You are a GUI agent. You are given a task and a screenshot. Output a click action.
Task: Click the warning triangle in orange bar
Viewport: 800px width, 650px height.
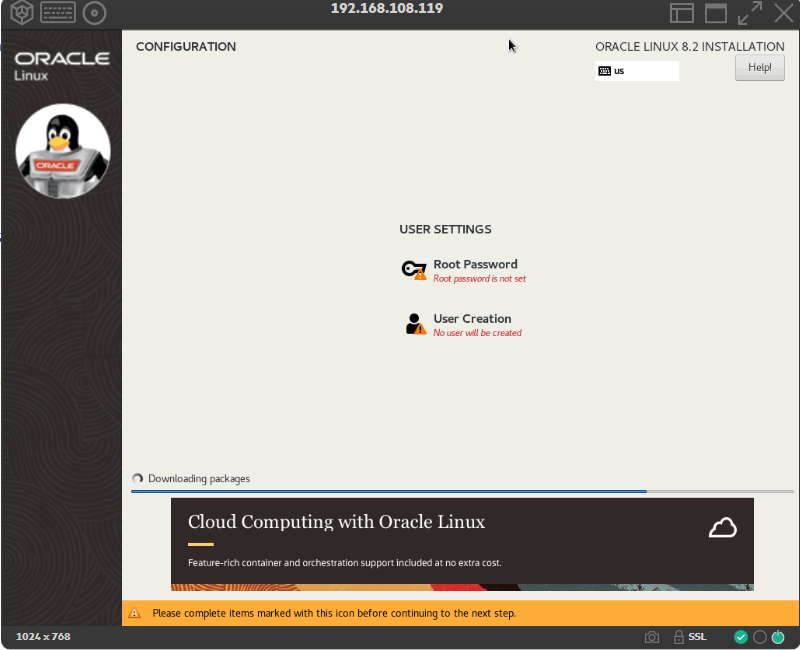pyautogui.click(x=134, y=613)
